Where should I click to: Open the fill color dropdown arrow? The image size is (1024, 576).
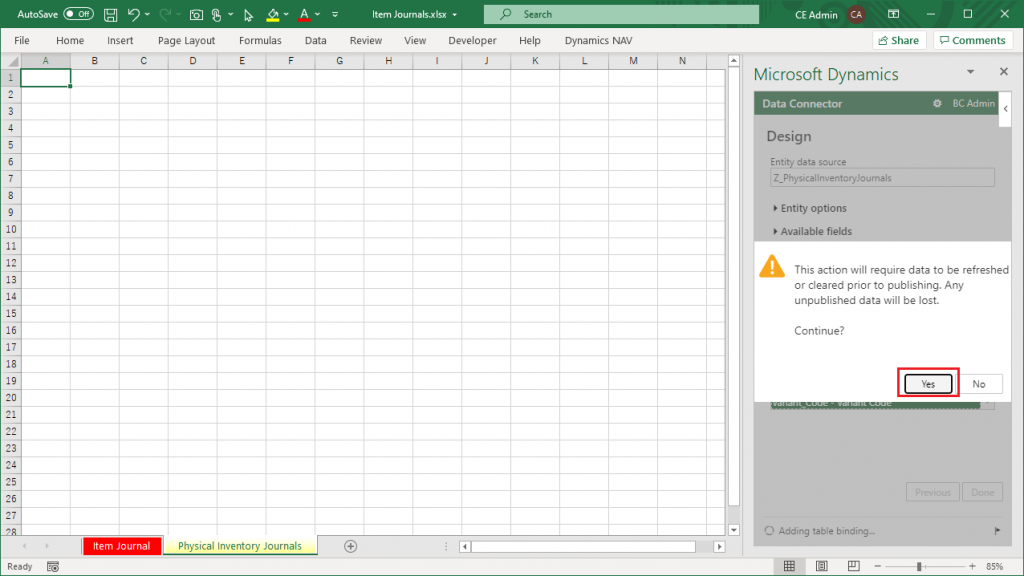[286, 14]
